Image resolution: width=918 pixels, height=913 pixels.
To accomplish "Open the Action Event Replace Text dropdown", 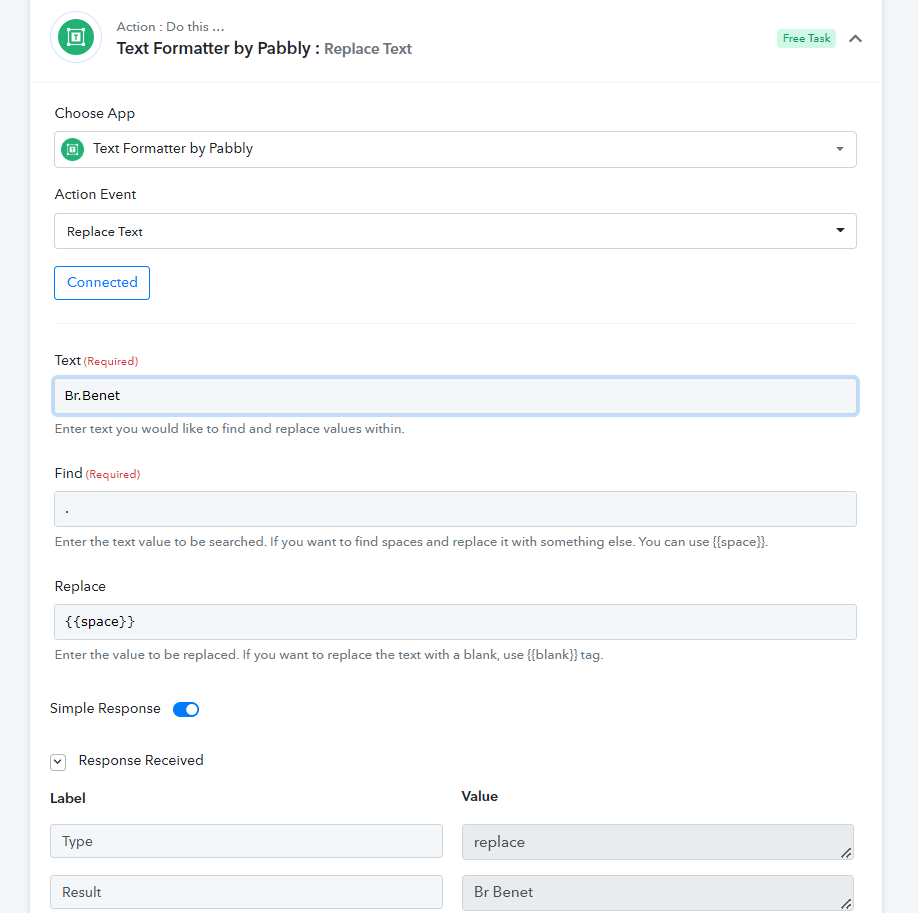I will (x=455, y=231).
